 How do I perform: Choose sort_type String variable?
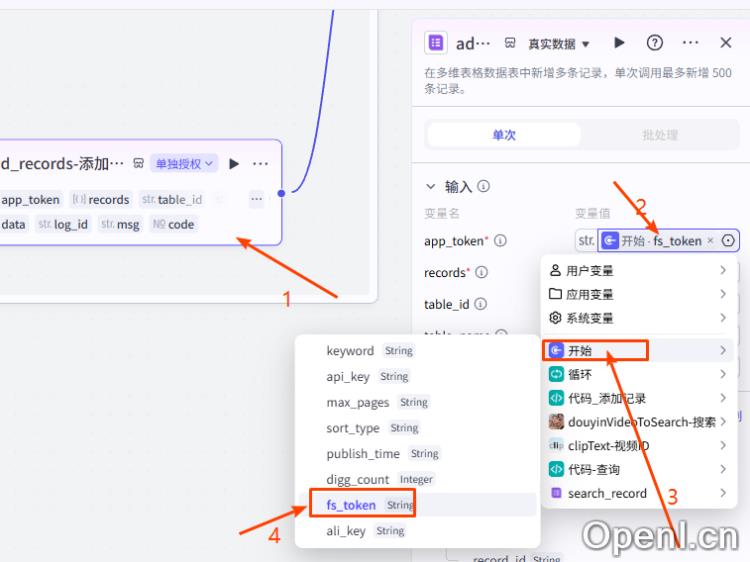418,428
